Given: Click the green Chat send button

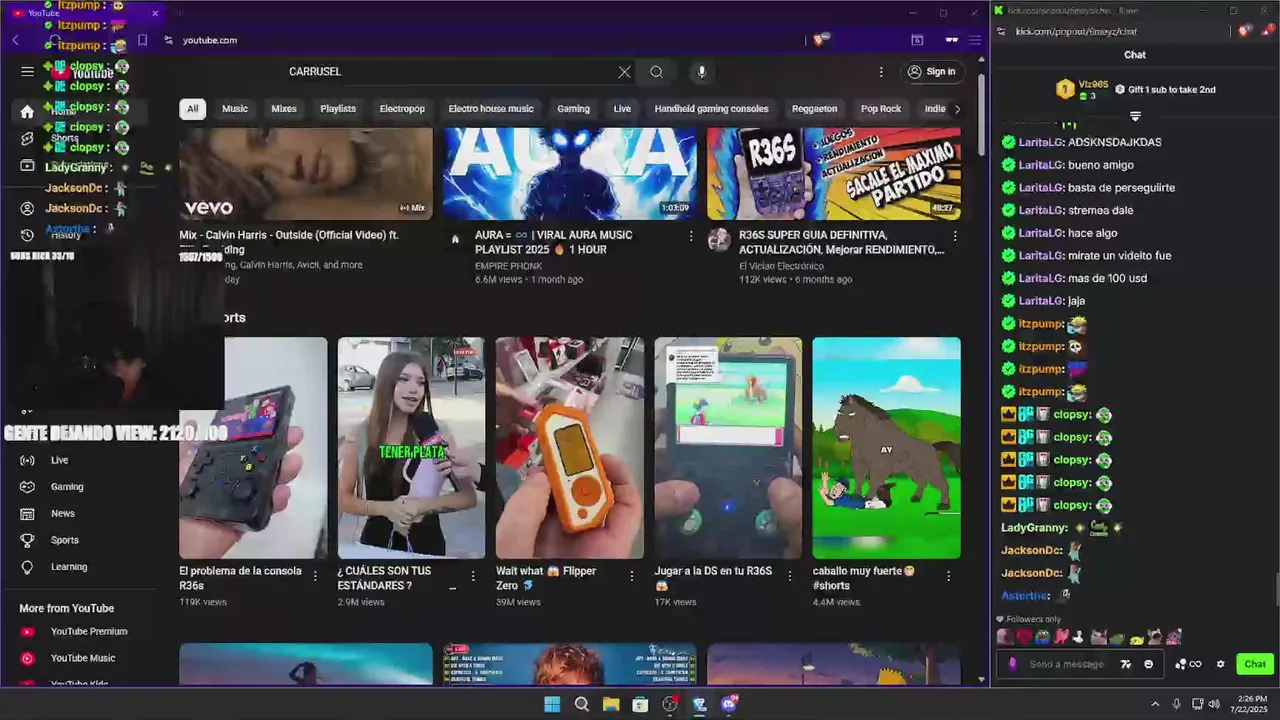Looking at the screenshot, I should click(x=1255, y=664).
